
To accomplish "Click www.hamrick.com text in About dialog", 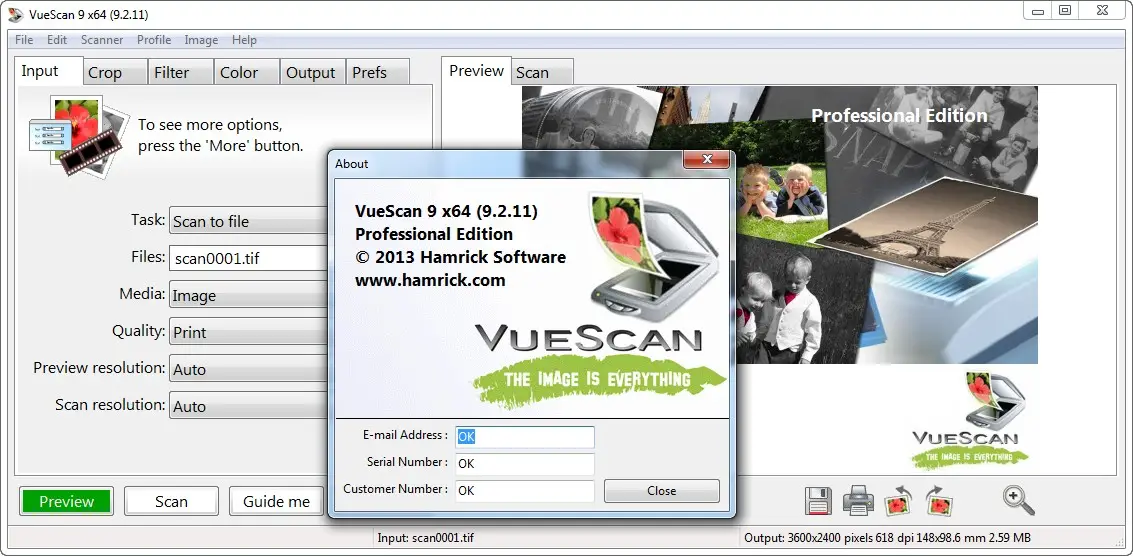I will pyautogui.click(x=430, y=280).
